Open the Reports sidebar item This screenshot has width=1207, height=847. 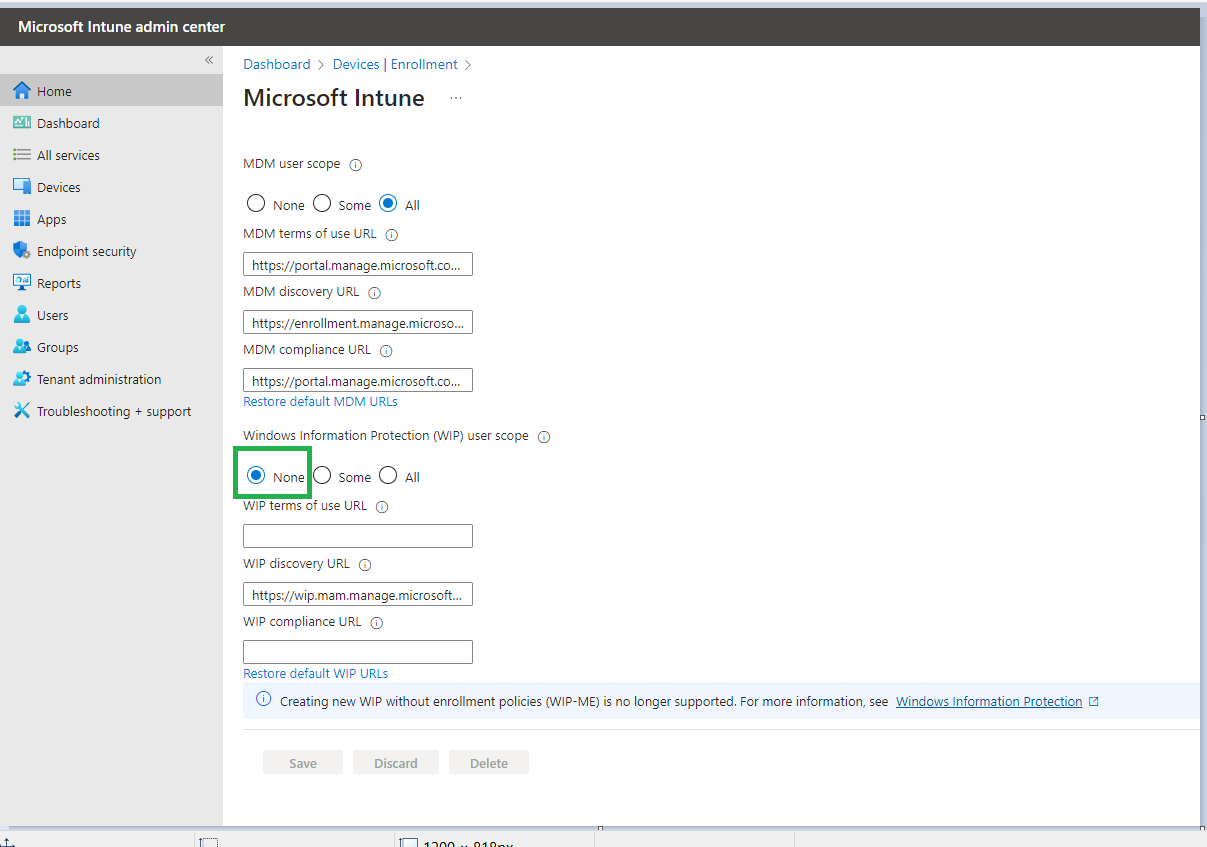pos(111,283)
